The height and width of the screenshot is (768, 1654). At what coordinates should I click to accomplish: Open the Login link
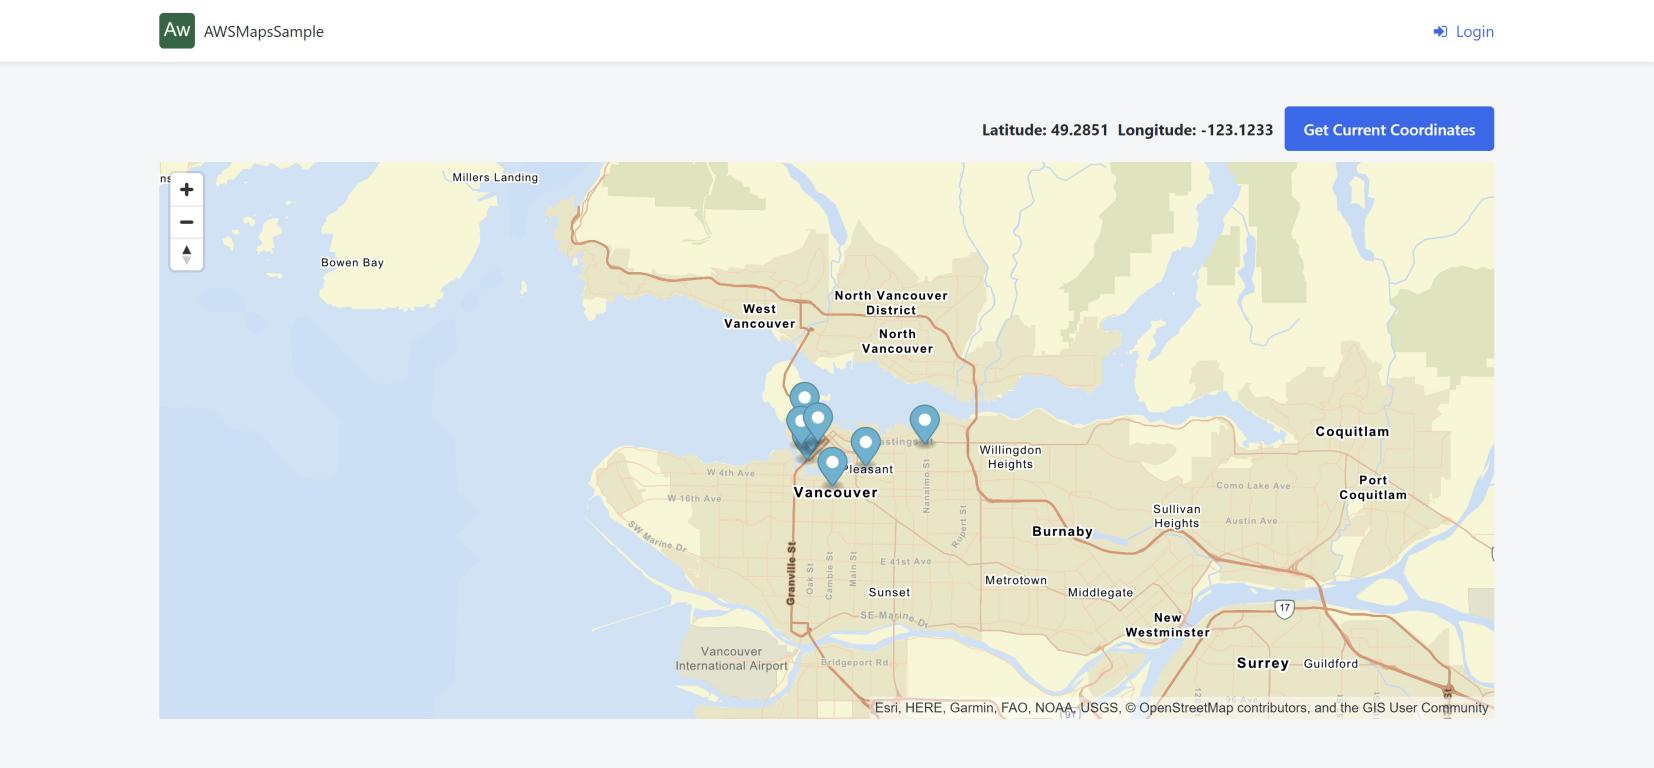1463,32
